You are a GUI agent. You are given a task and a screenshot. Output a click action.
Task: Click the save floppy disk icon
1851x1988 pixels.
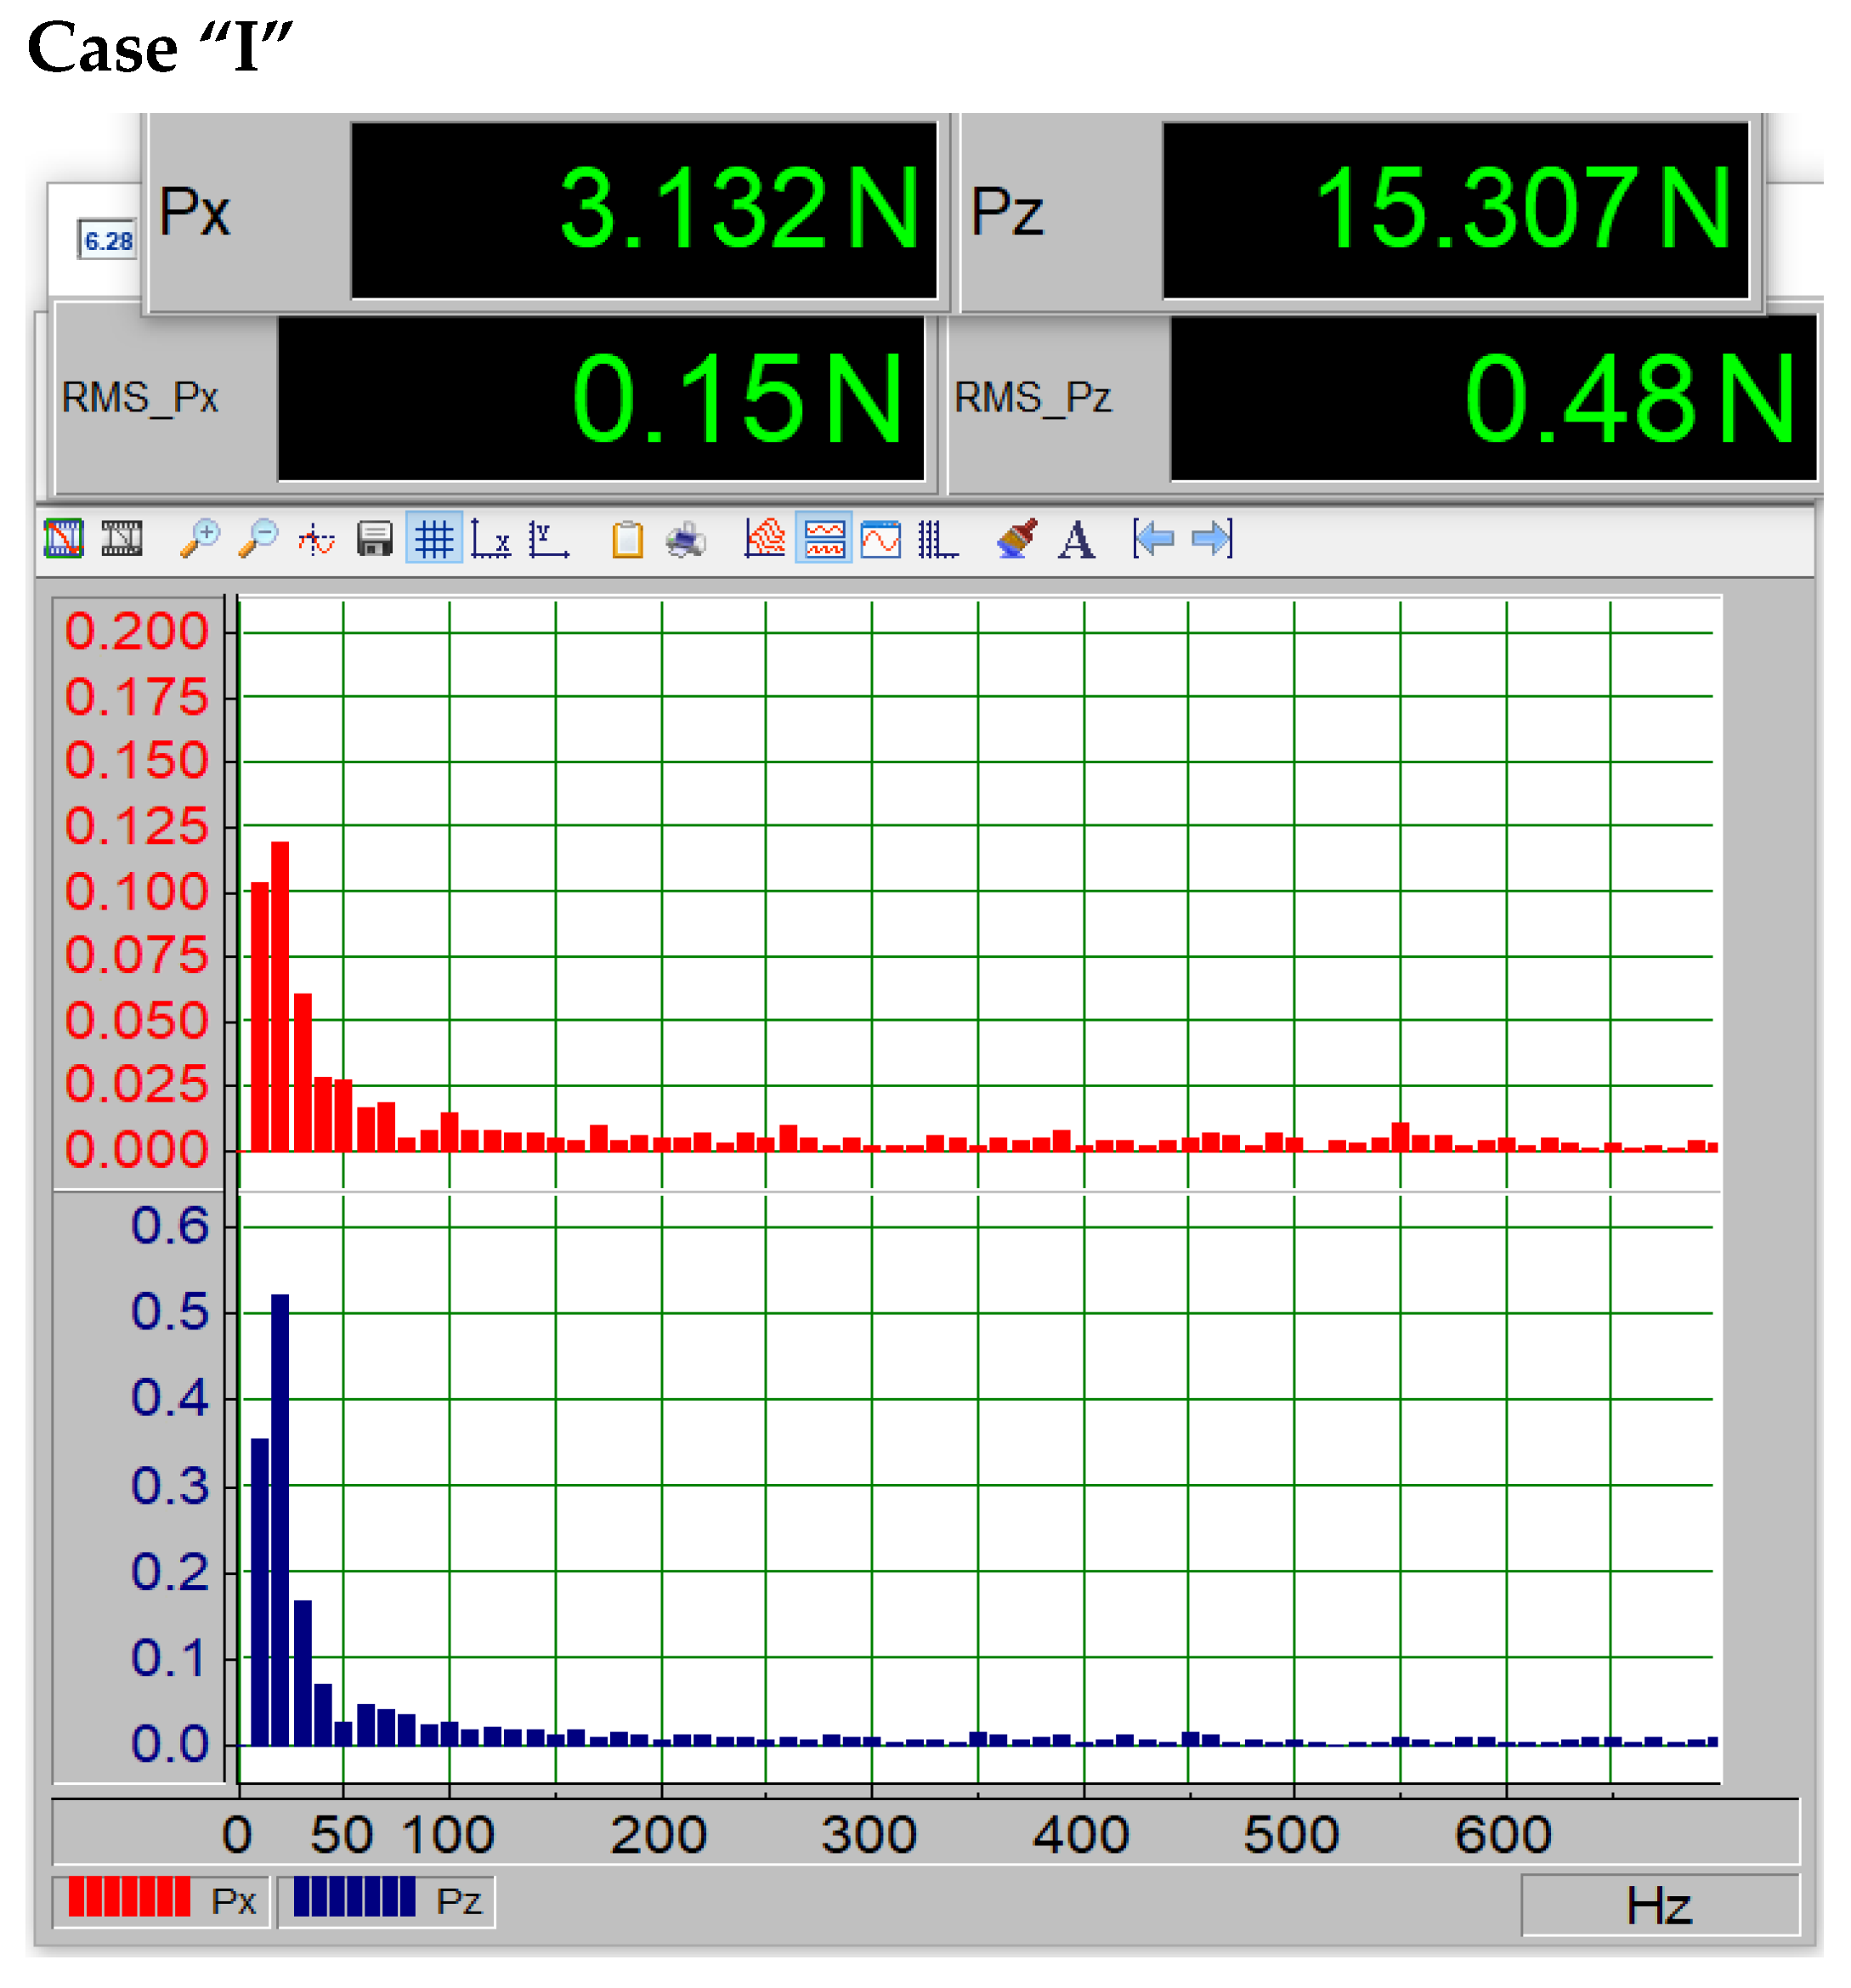pyautogui.click(x=375, y=540)
